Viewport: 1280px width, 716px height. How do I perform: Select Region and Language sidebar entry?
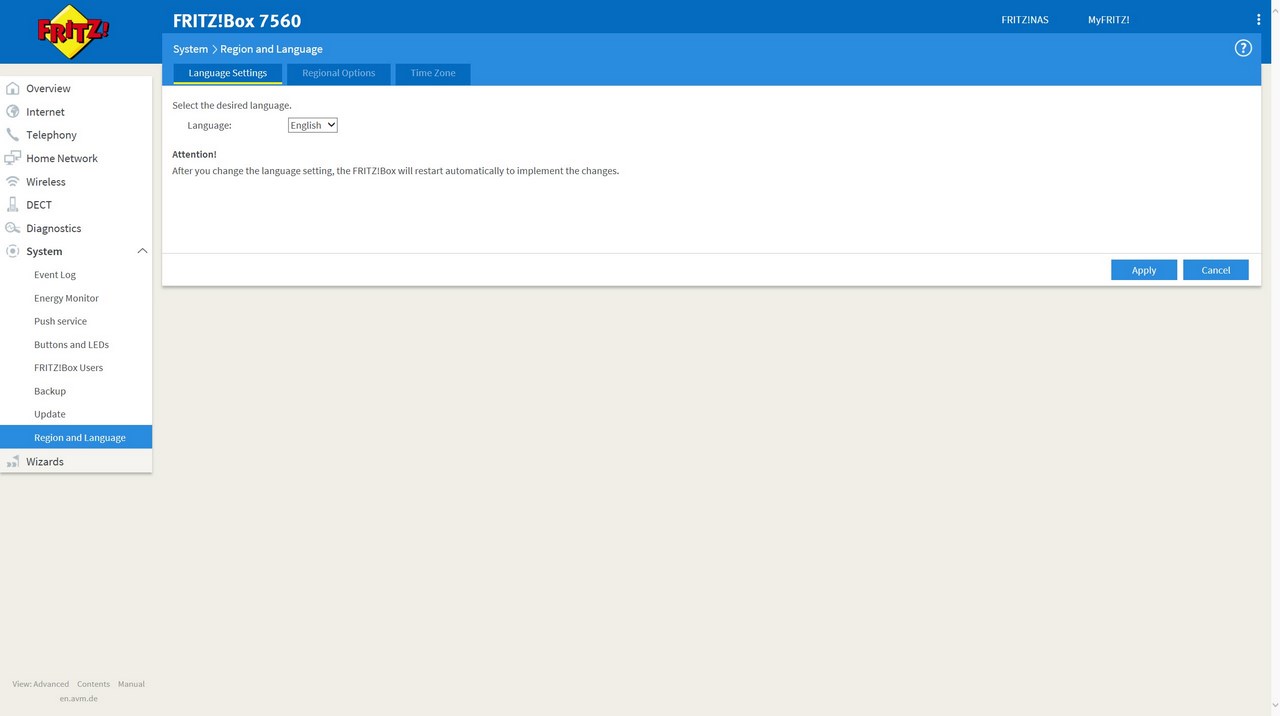click(x=76, y=437)
